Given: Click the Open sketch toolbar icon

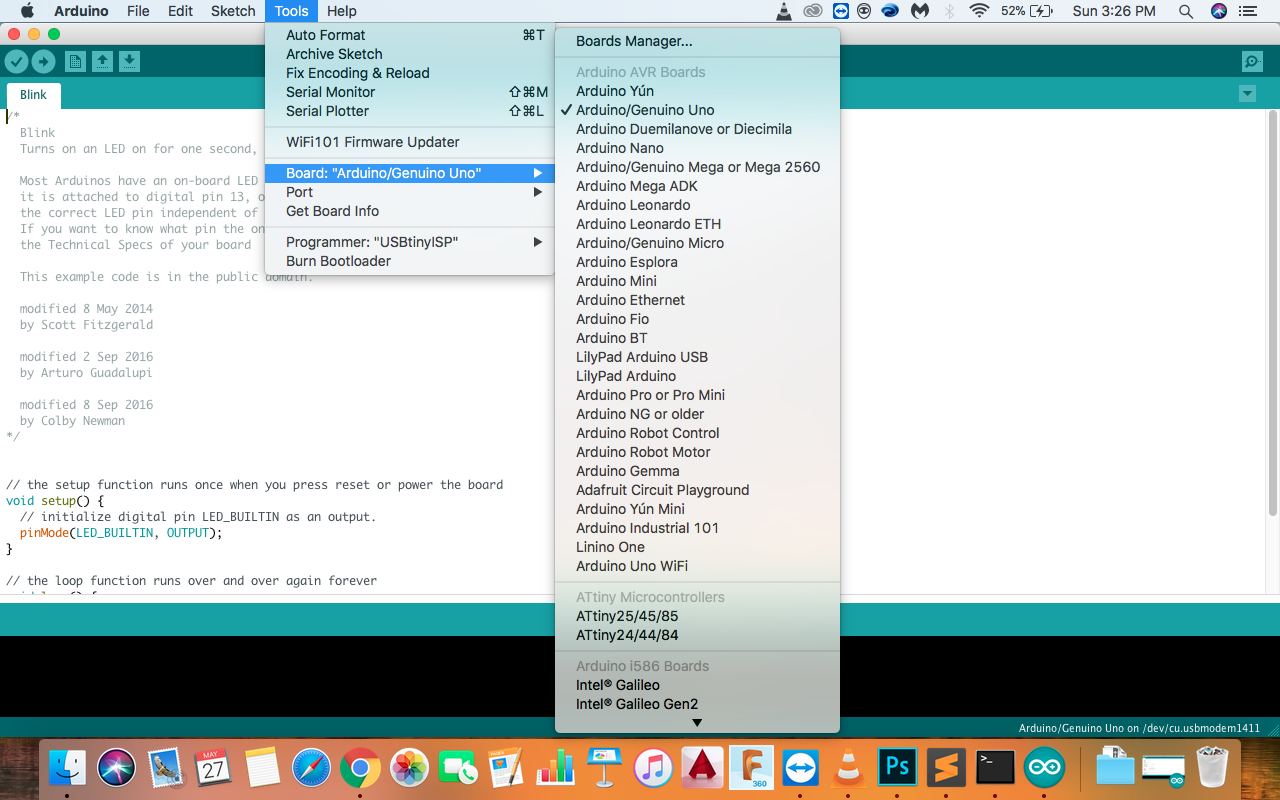Looking at the screenshot, I should (x=102, y=62).
